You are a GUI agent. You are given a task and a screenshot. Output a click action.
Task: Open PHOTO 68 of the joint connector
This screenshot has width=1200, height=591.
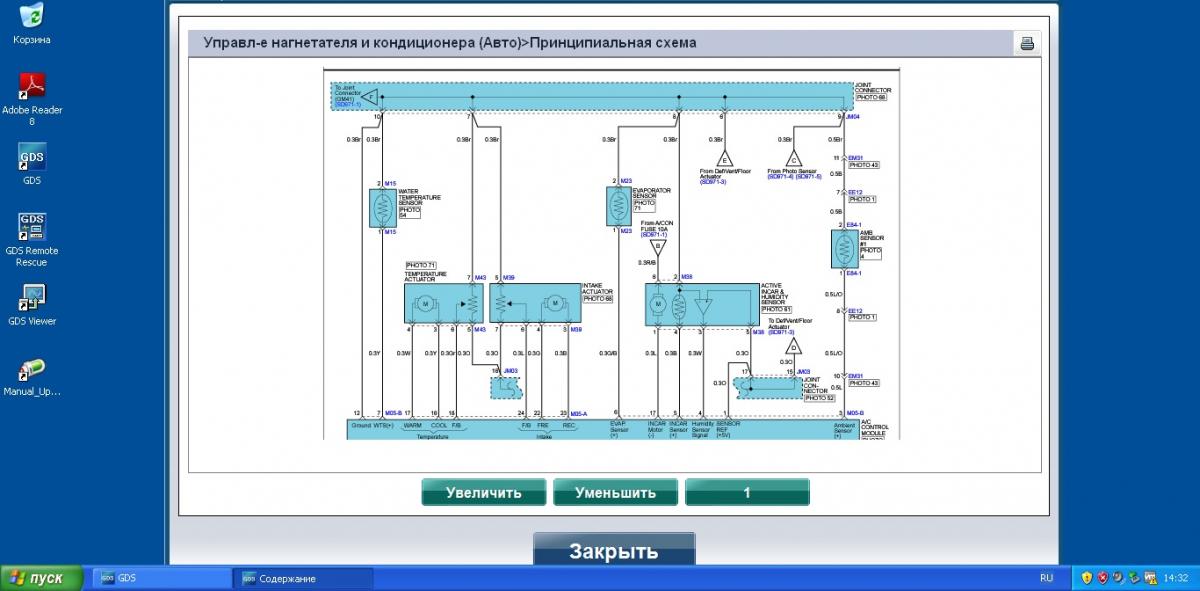click(870, 97)
